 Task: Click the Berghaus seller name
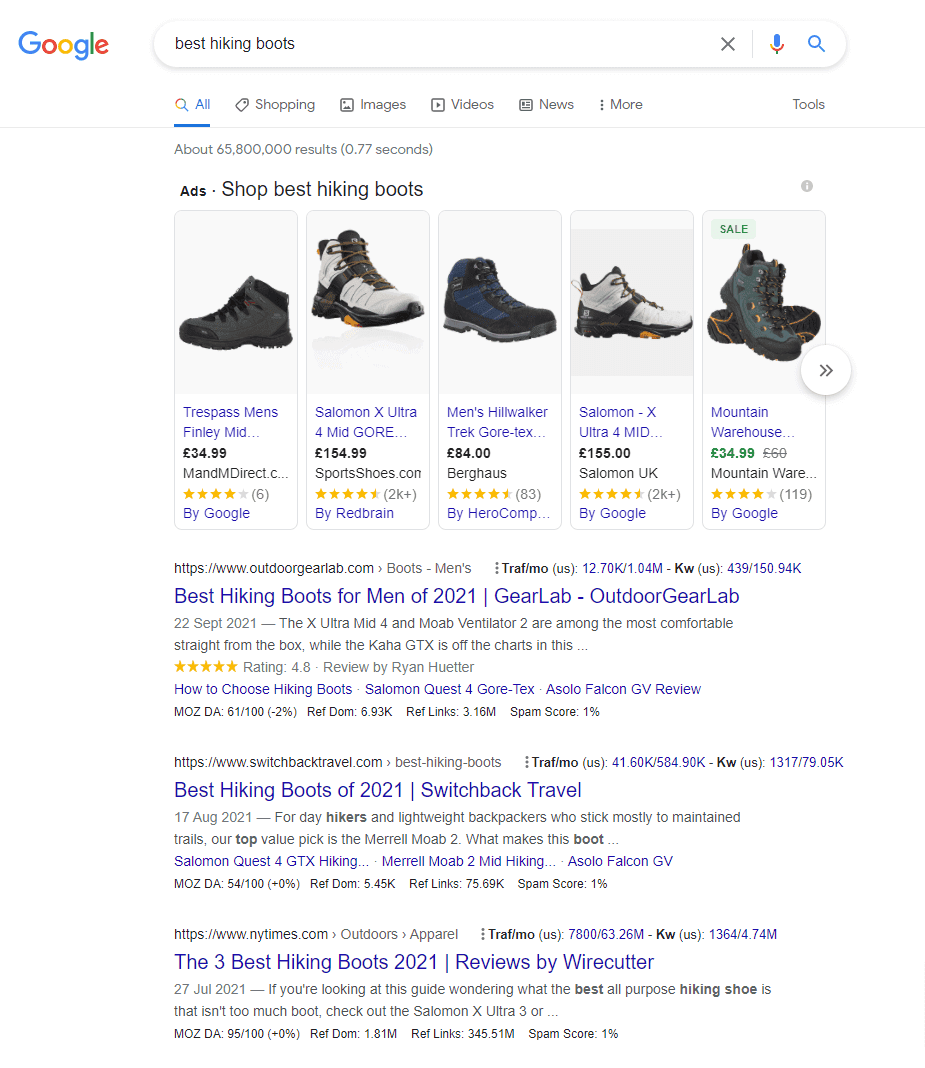(x=477, y=473)
